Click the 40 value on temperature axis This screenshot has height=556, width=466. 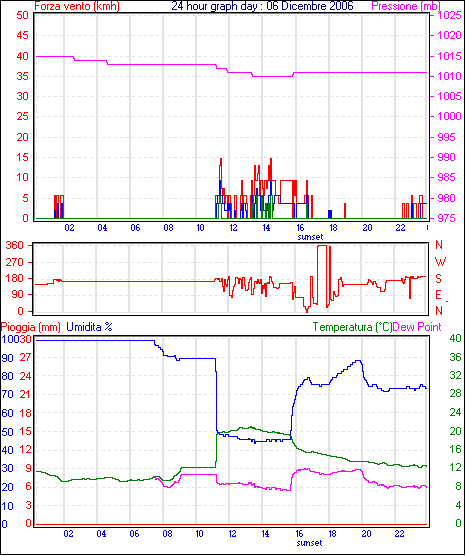[455, 339]
